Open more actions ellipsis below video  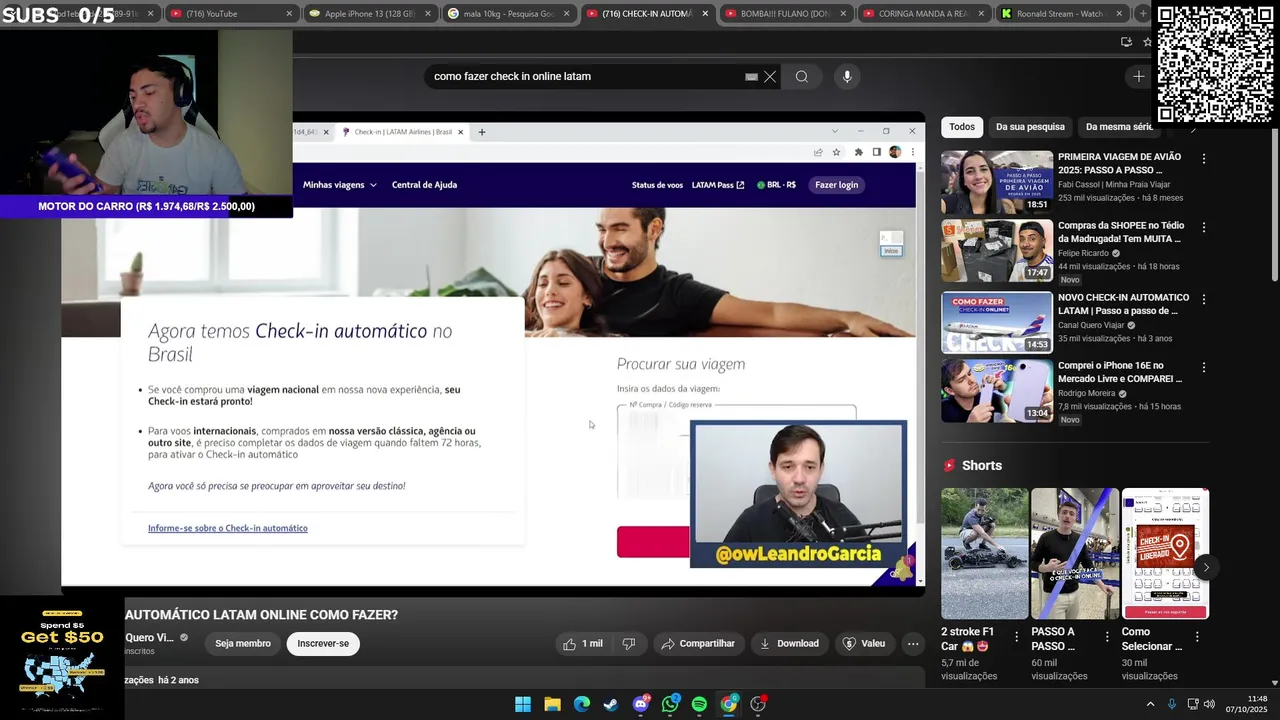[x=913, y=644]
